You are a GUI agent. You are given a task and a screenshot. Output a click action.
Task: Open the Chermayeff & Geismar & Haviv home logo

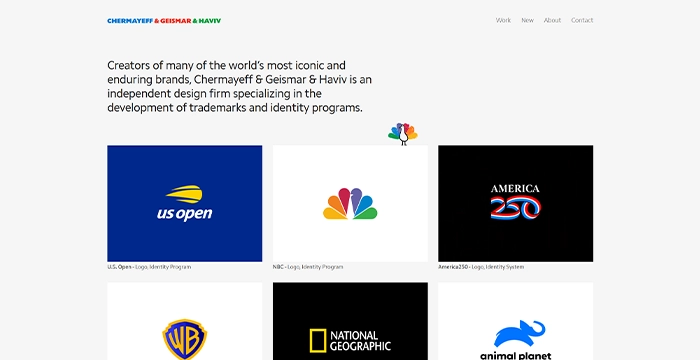tap(164, 21)
